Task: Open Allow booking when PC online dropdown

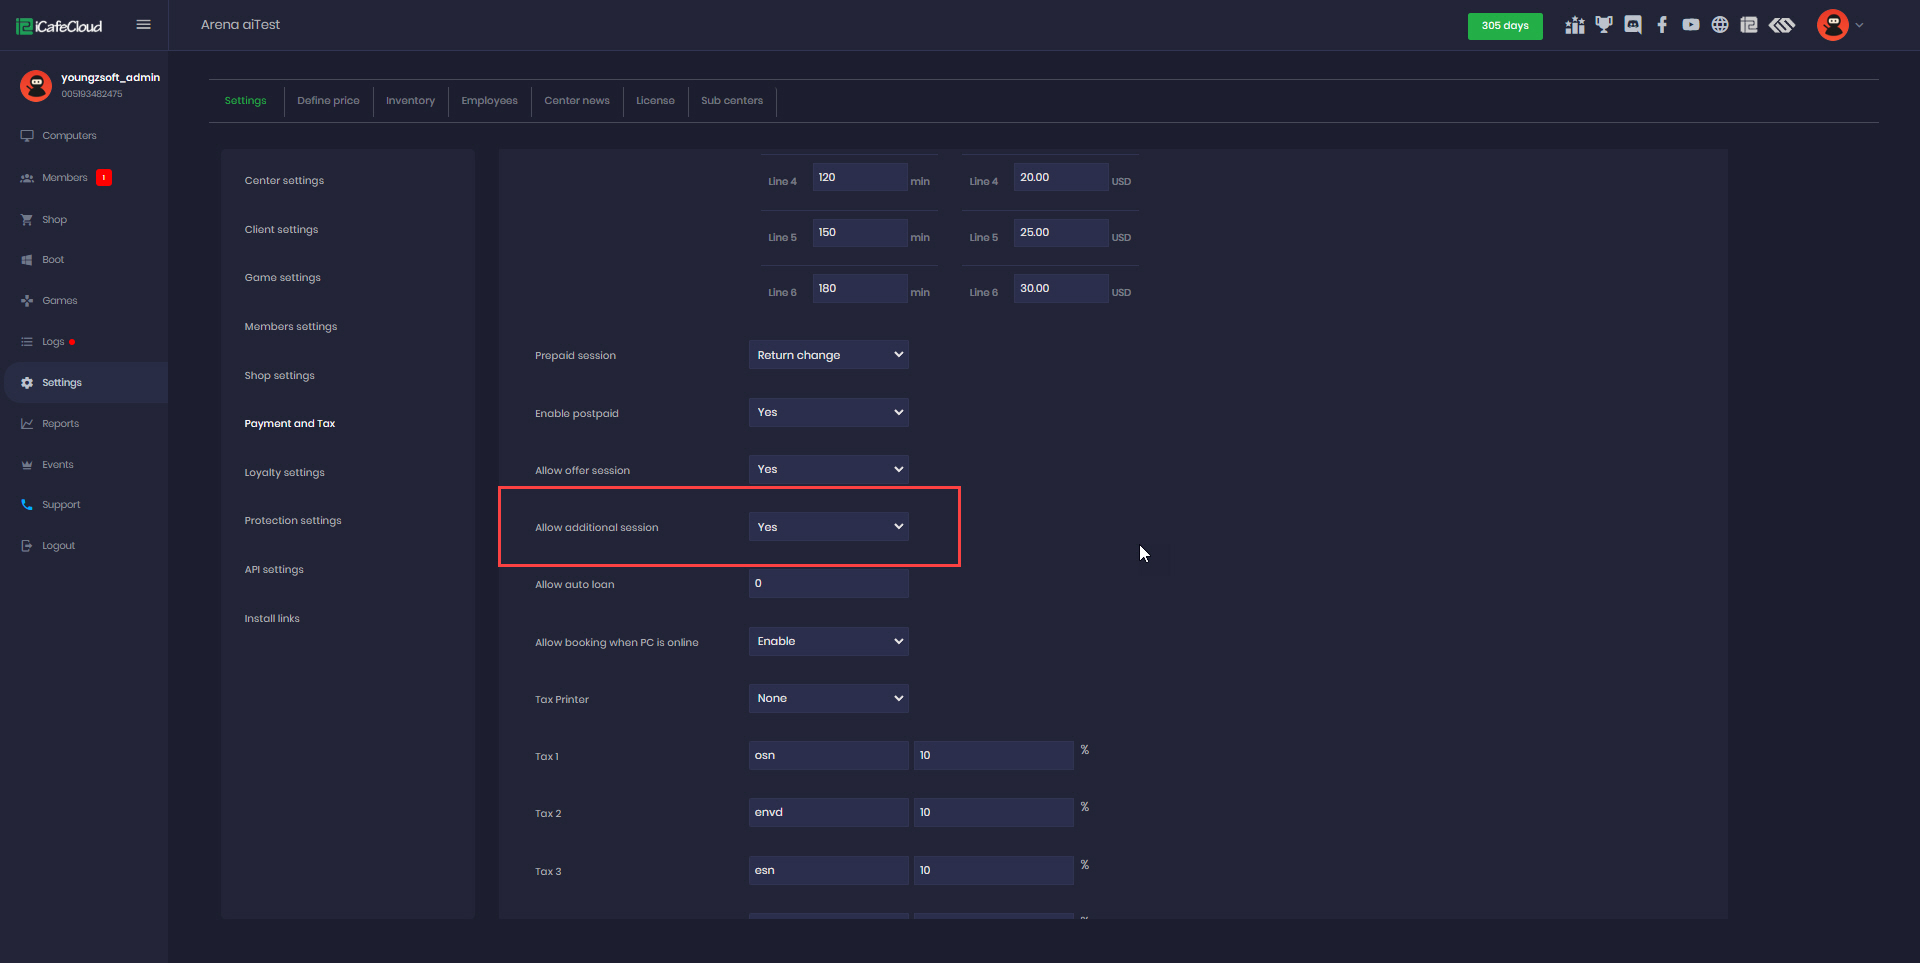Action: [x=828, y=641]
